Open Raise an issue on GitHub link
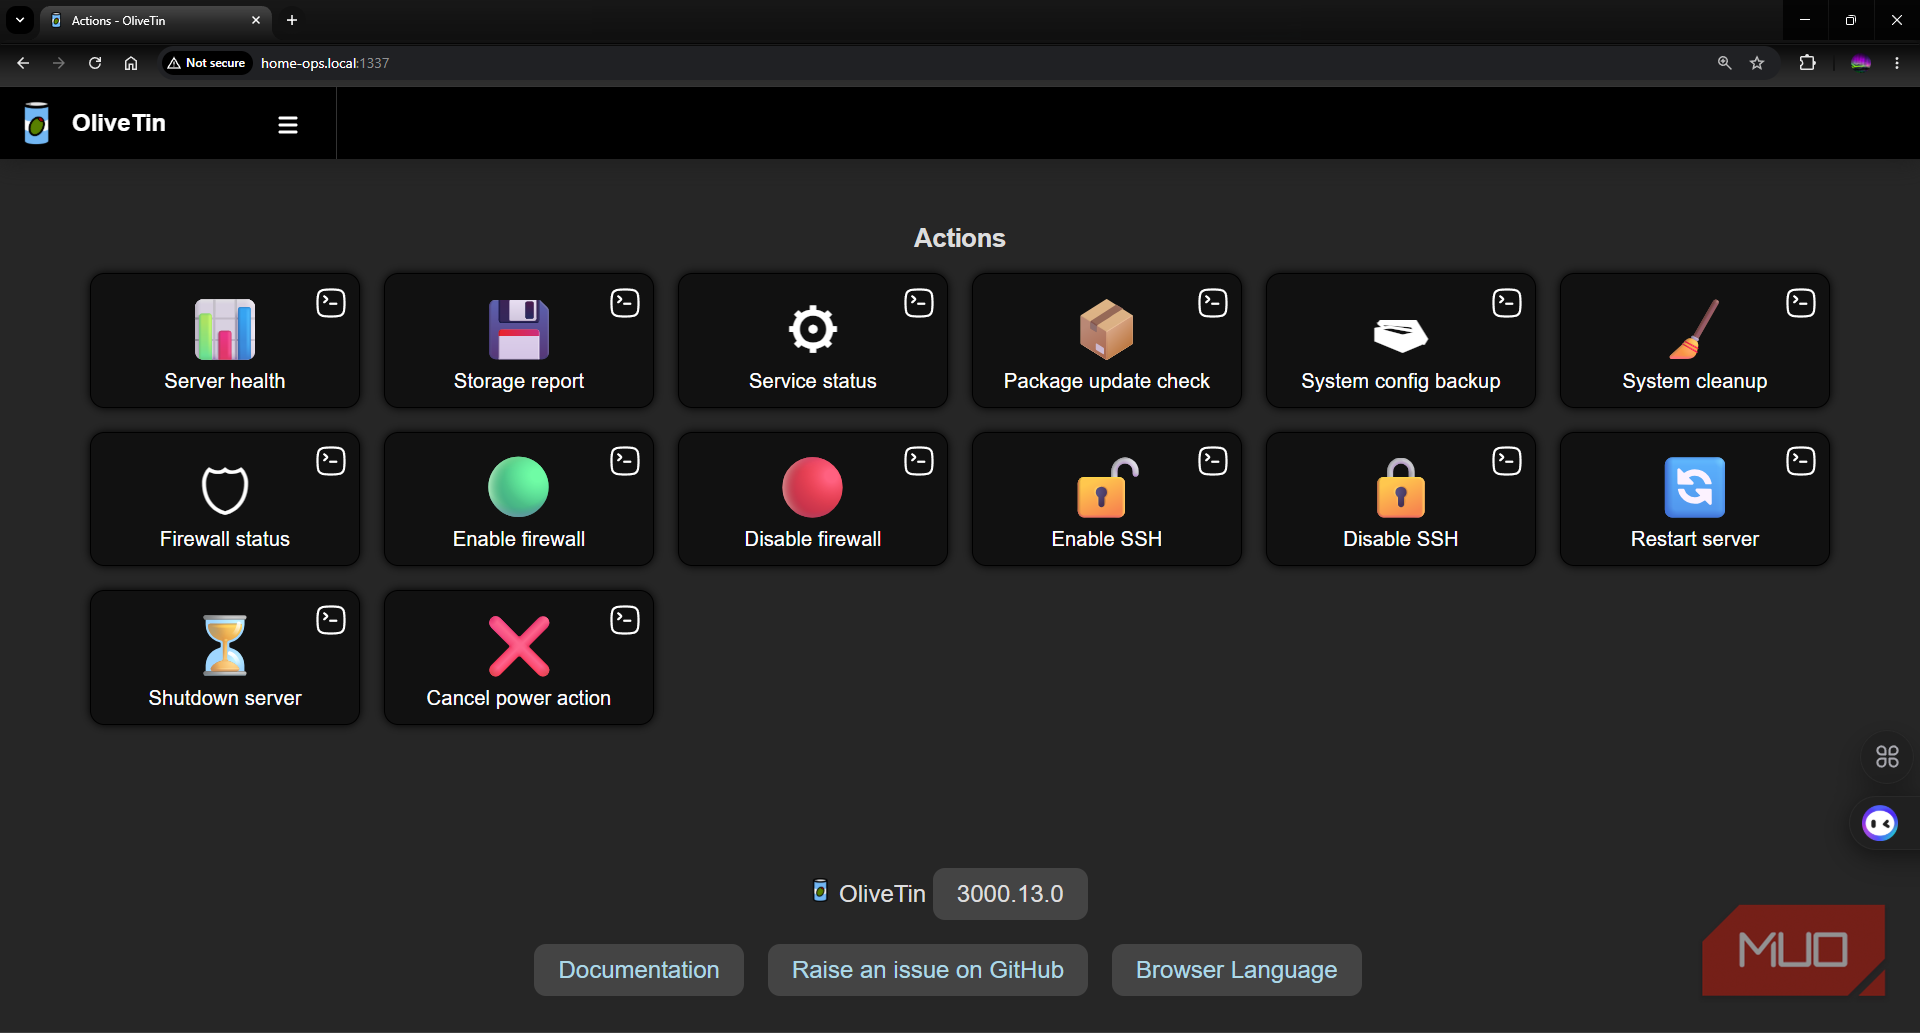This screenshot has height=1033, width=1920. click(928, 970)
